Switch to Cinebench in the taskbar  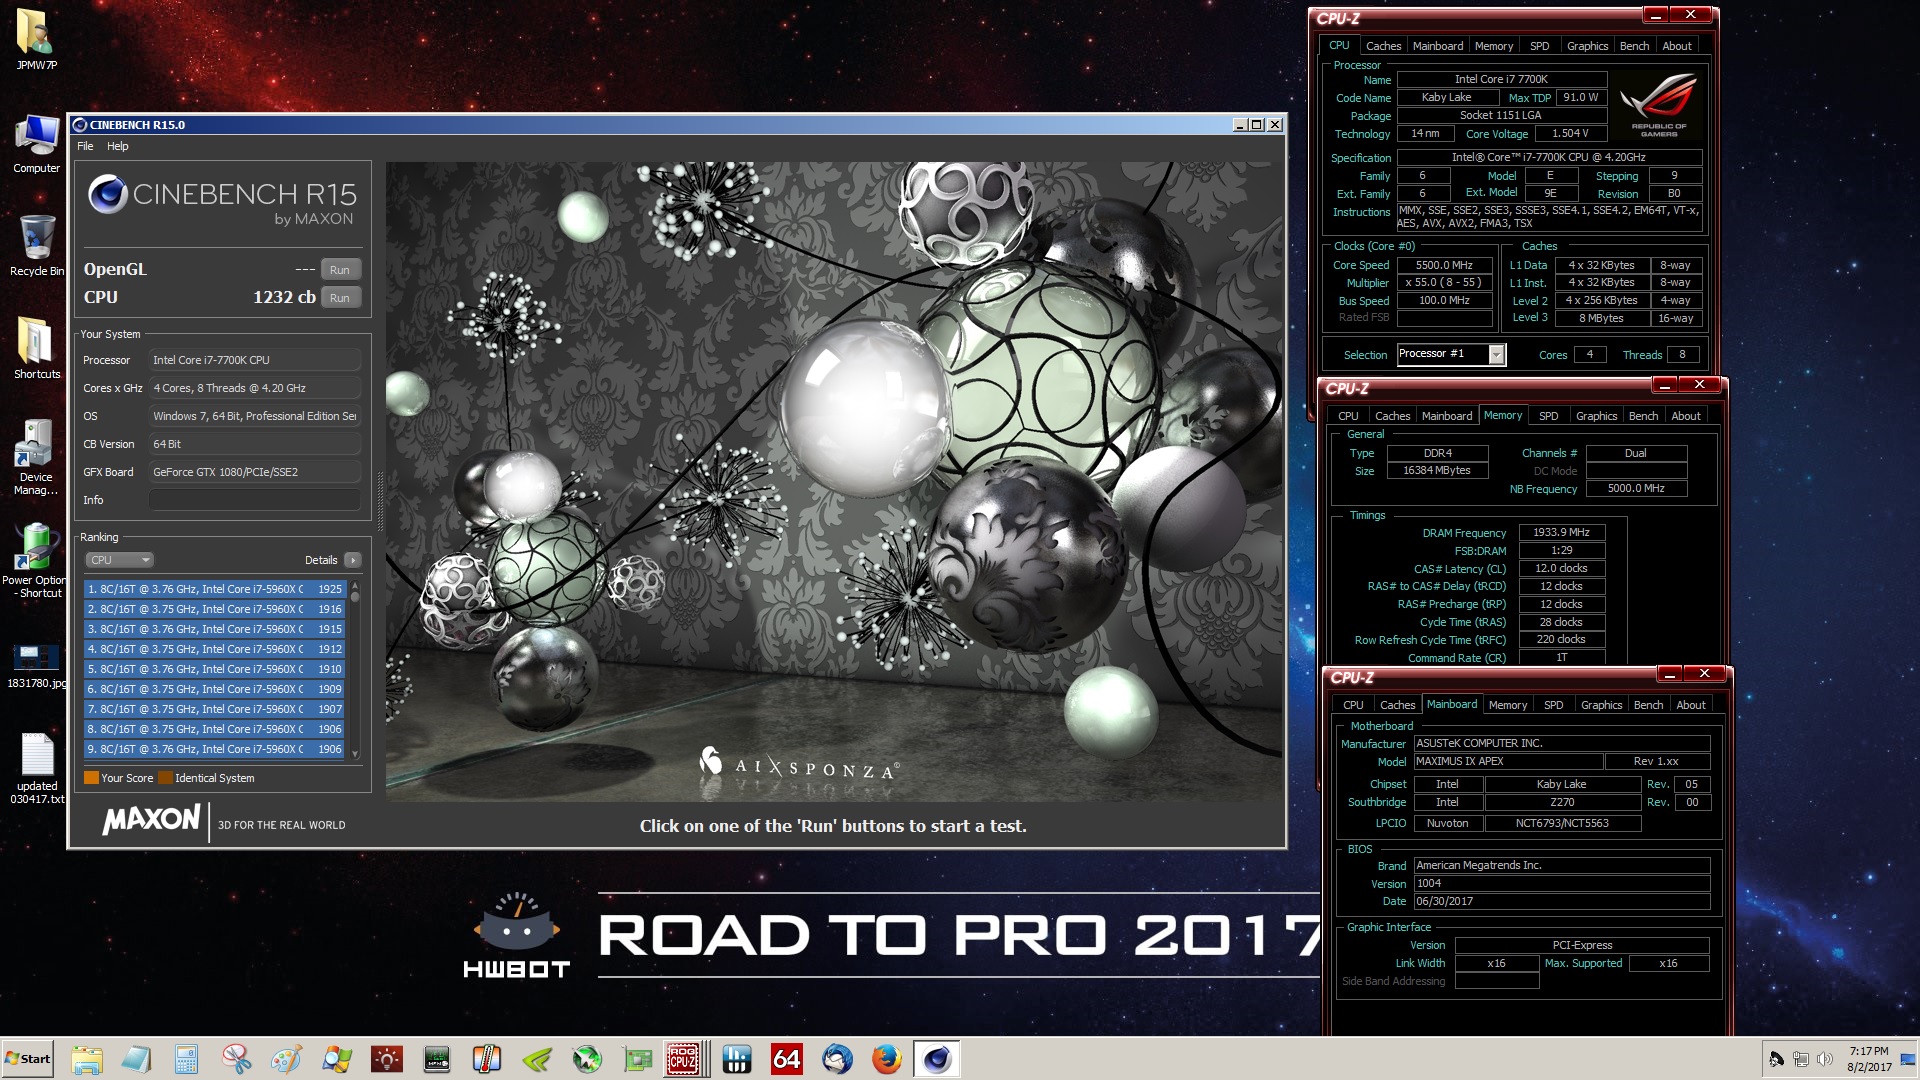coord(937,1059)
